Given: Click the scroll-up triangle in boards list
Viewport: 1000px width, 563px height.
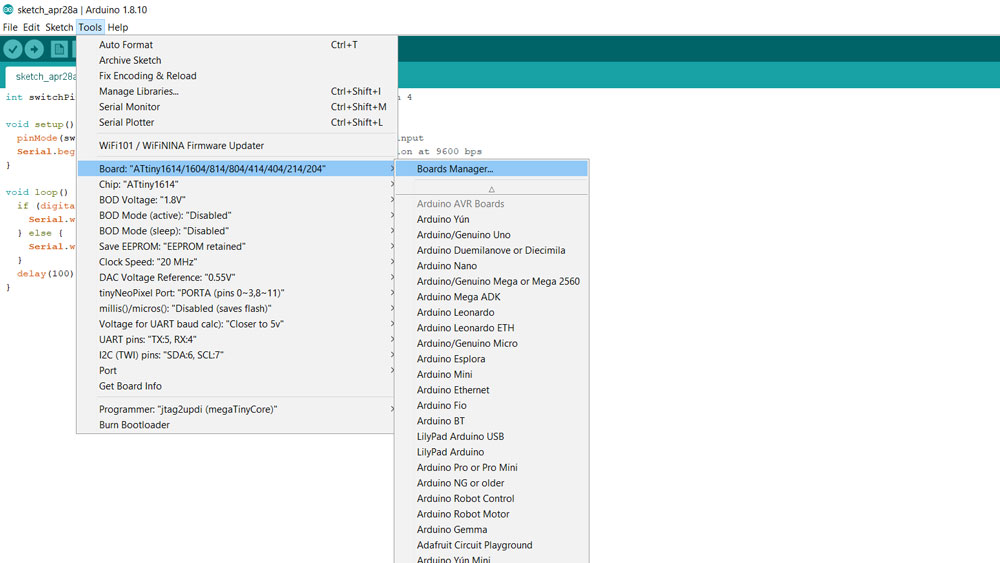Looking at the screenshot, I should tap(491, 189).
